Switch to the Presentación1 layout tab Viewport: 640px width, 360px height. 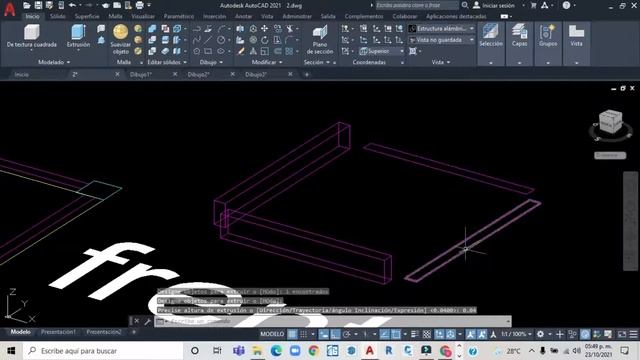[x=58, y=332]
